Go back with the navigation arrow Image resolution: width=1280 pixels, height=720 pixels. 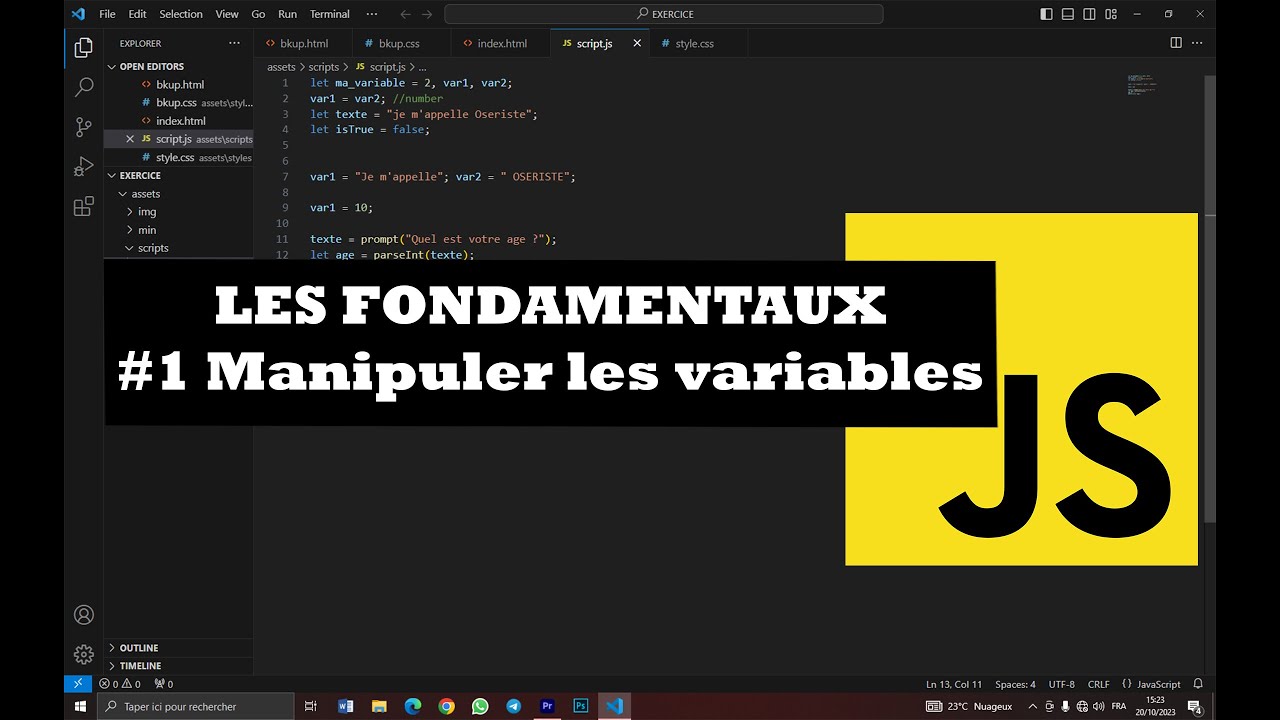pos(404,14)
